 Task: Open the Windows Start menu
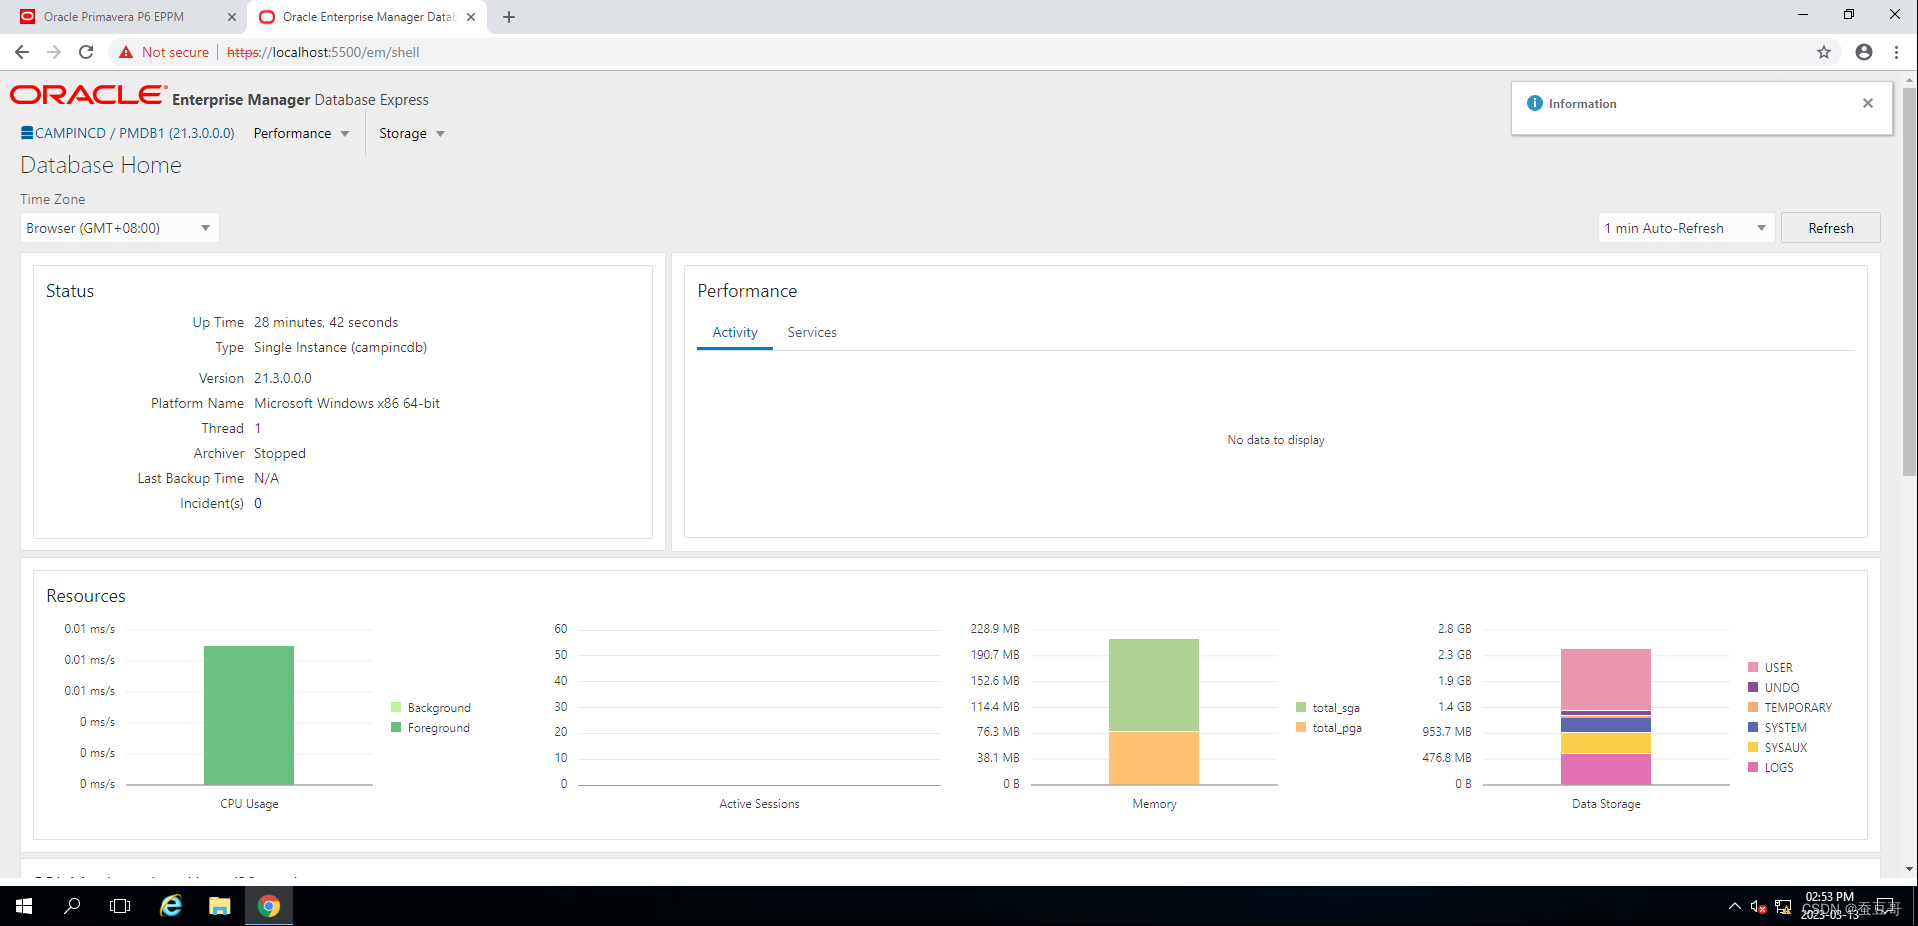click(24, 906)
